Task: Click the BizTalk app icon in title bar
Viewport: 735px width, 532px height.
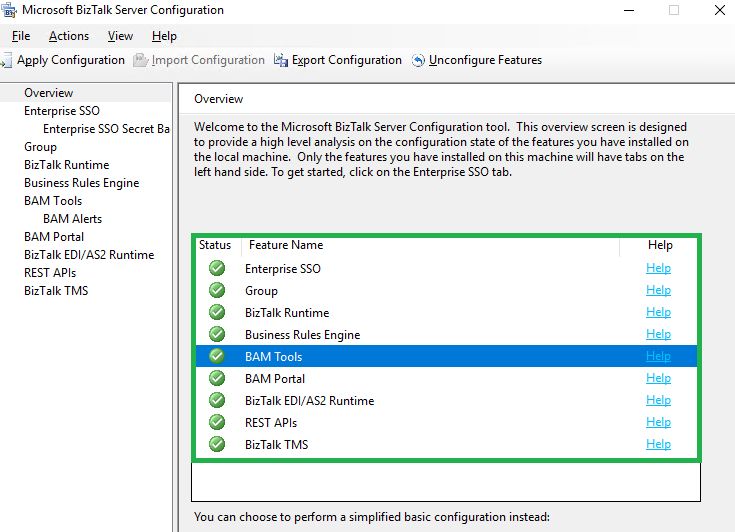Action: pos(8,10)
